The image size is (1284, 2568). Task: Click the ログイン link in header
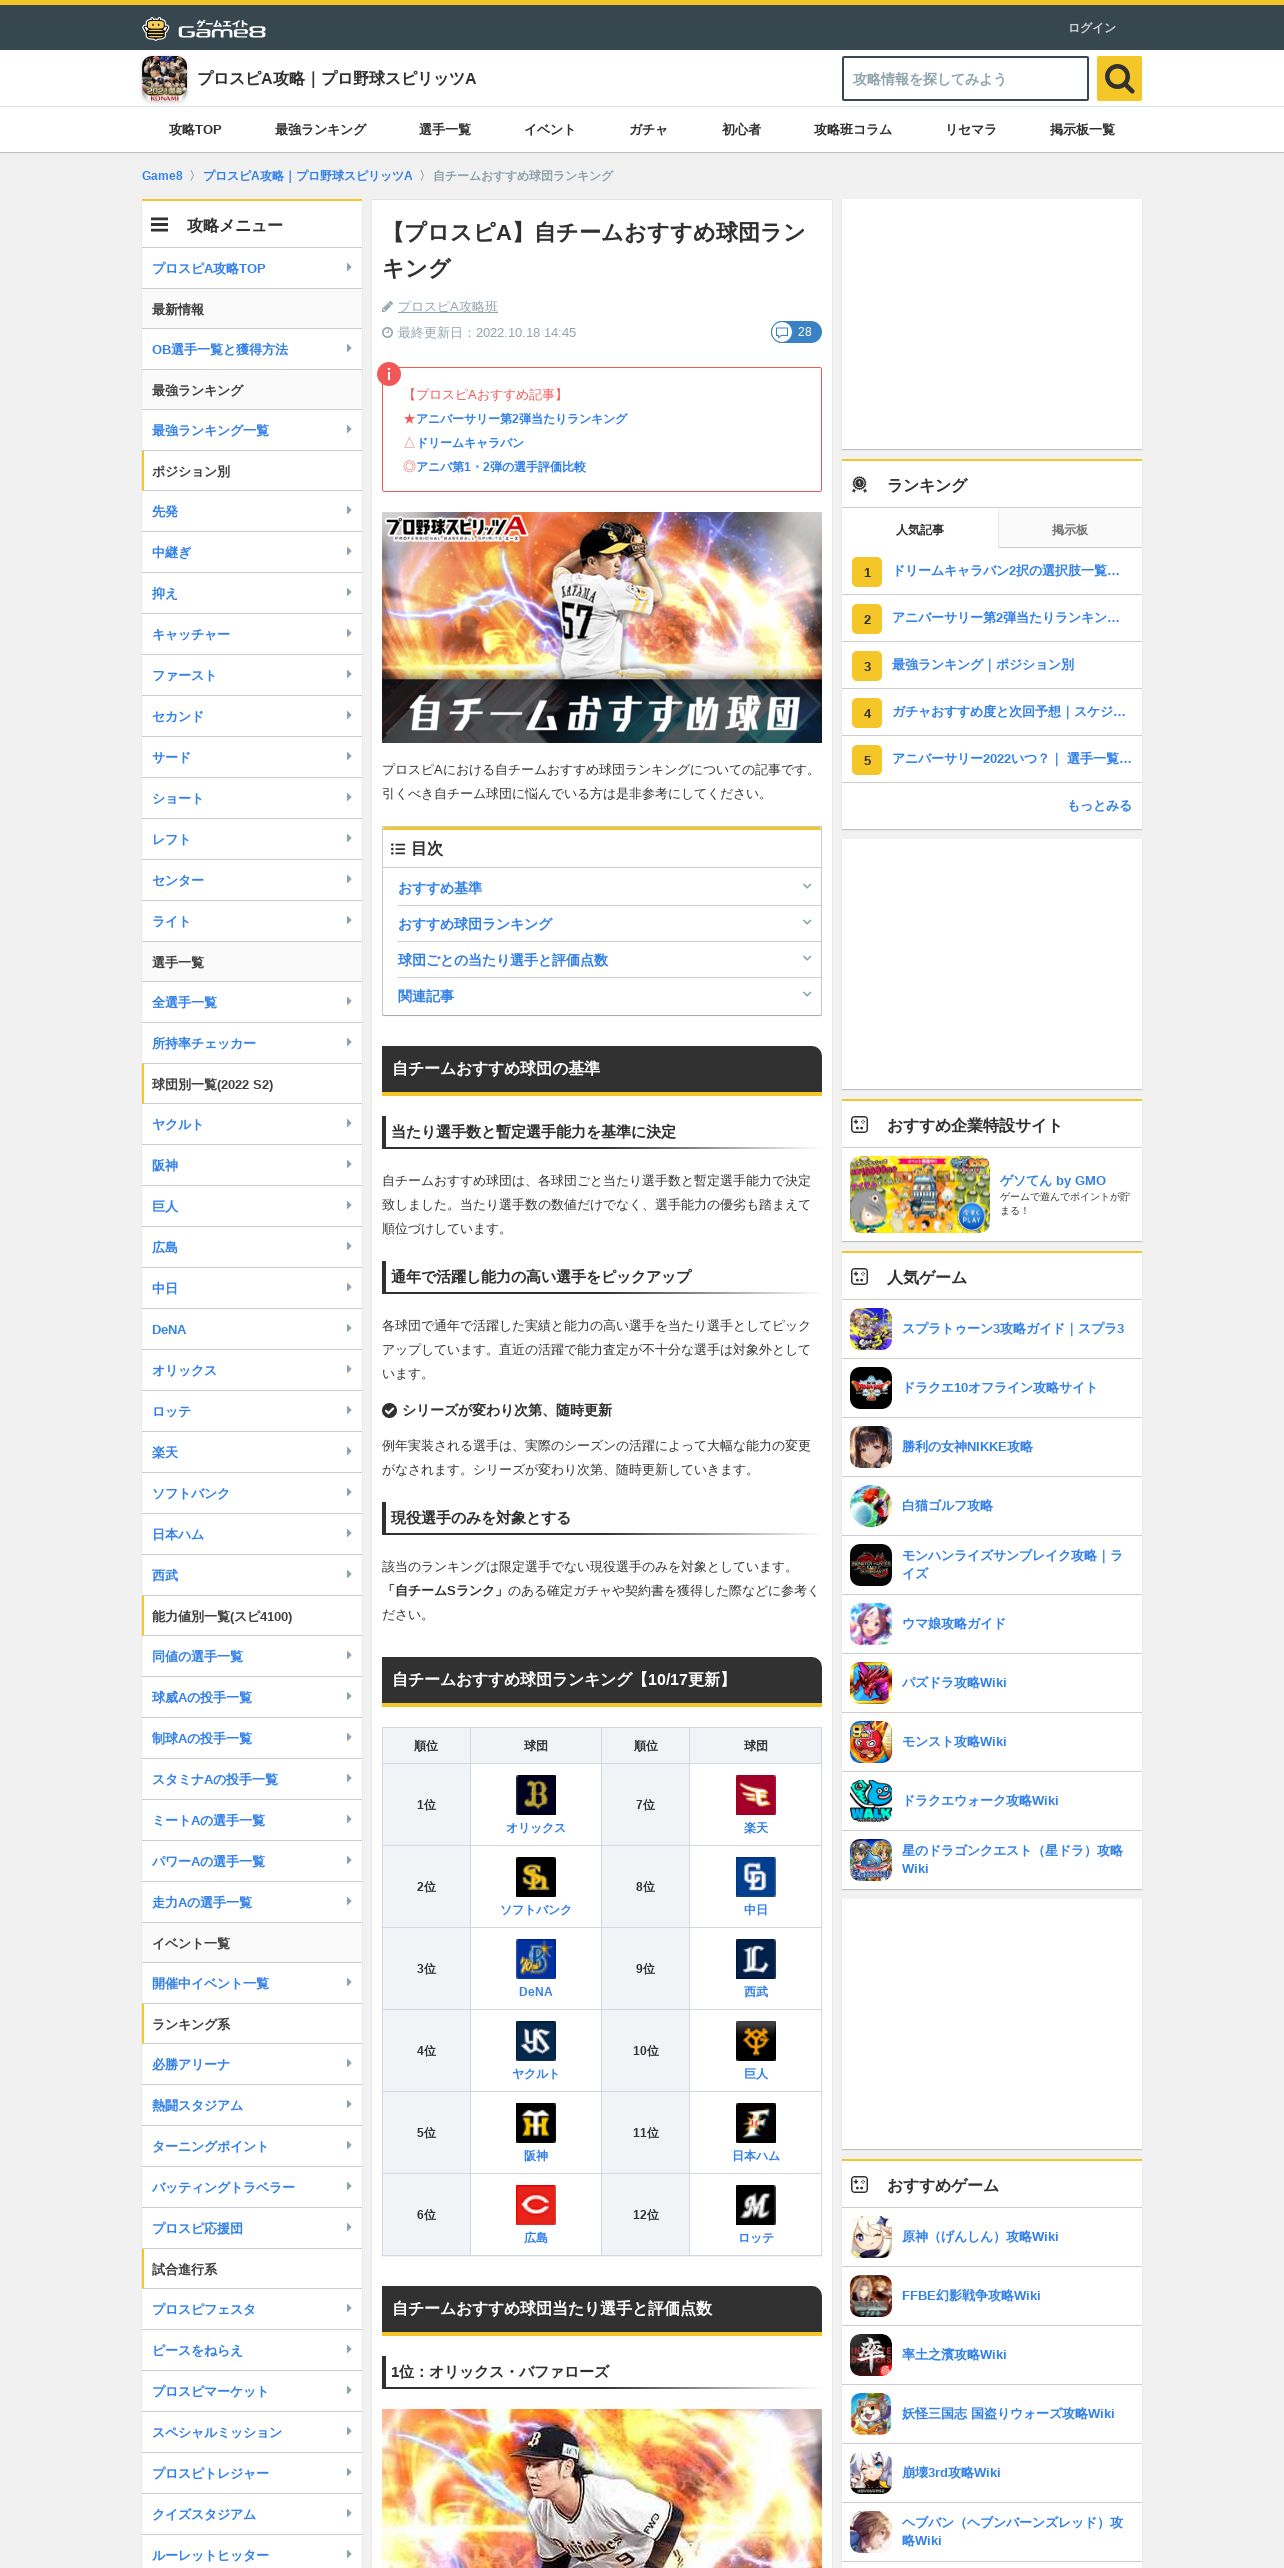[1092, 28]
